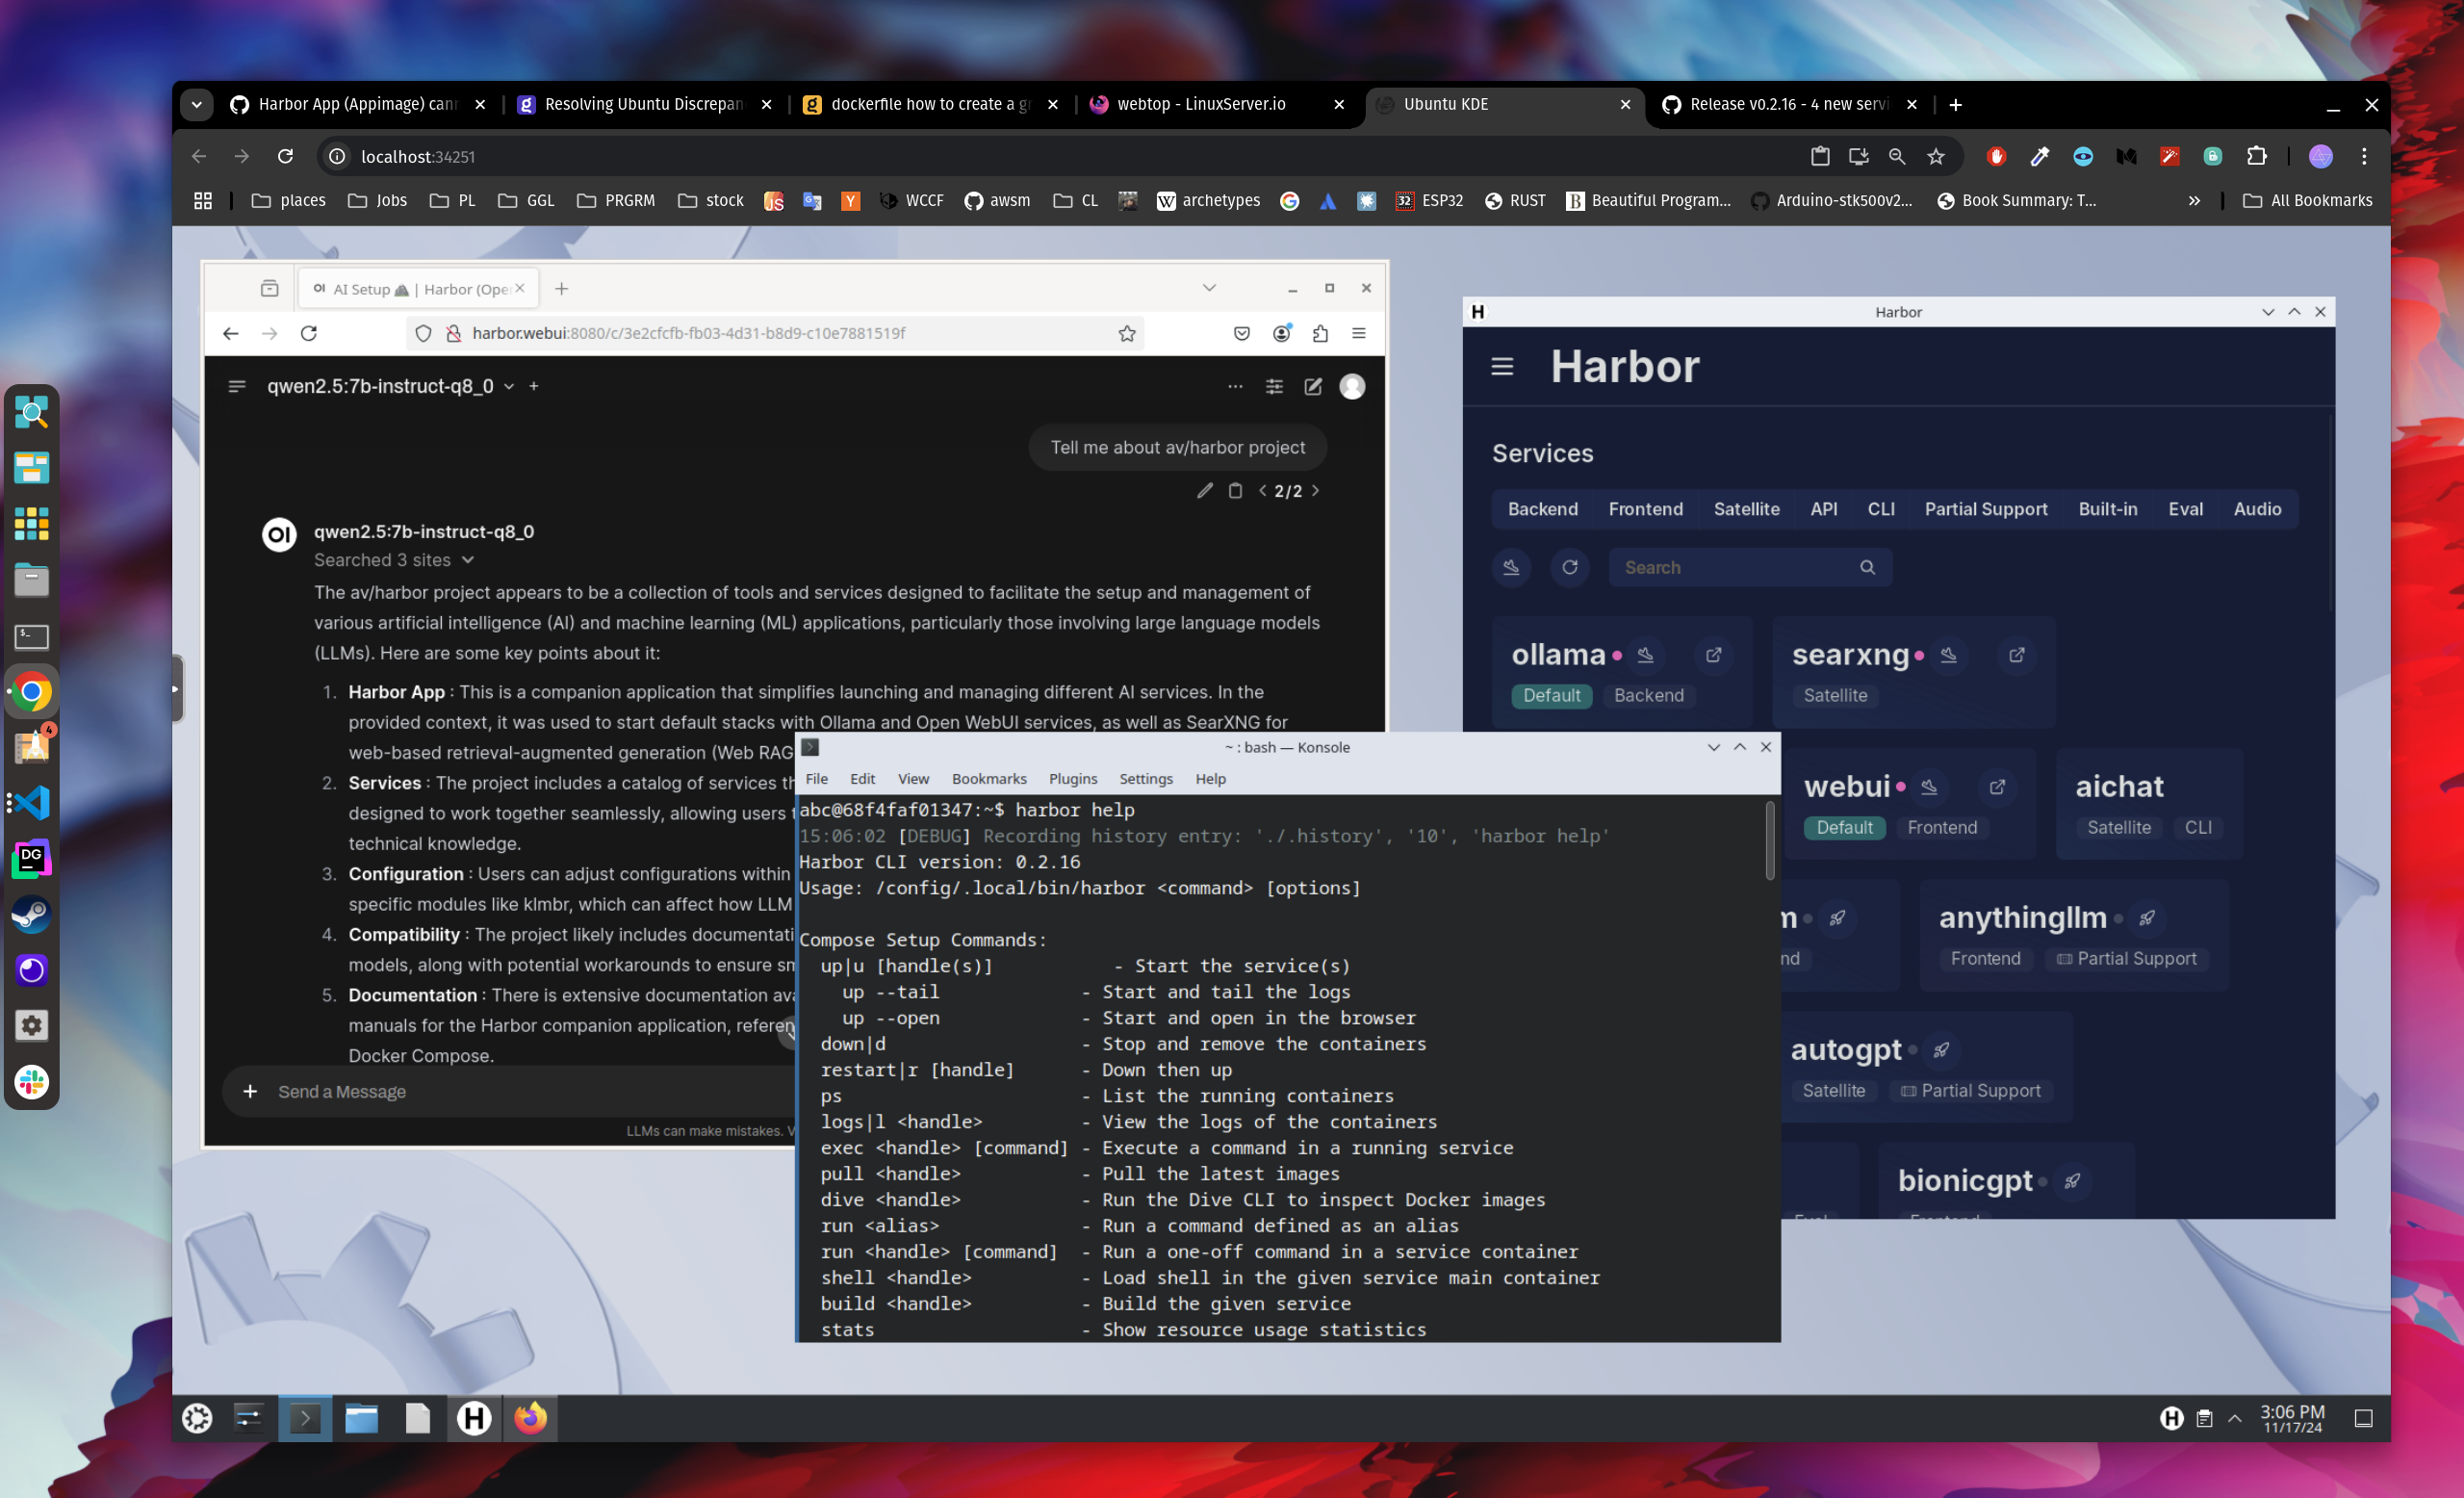Open chat three-dot options menu
This screenshot has width=2464, height=1498.
point(1235,386)
